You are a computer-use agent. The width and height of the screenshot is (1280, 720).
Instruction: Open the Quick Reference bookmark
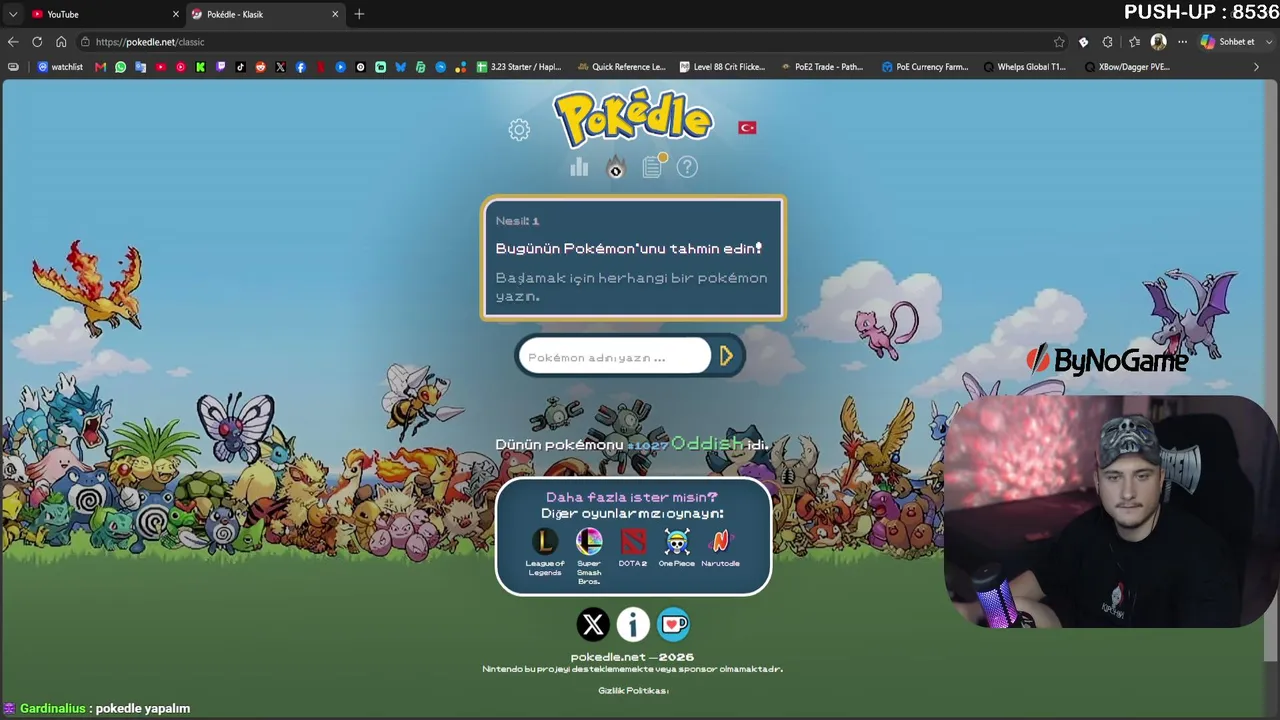click(621, 67)
